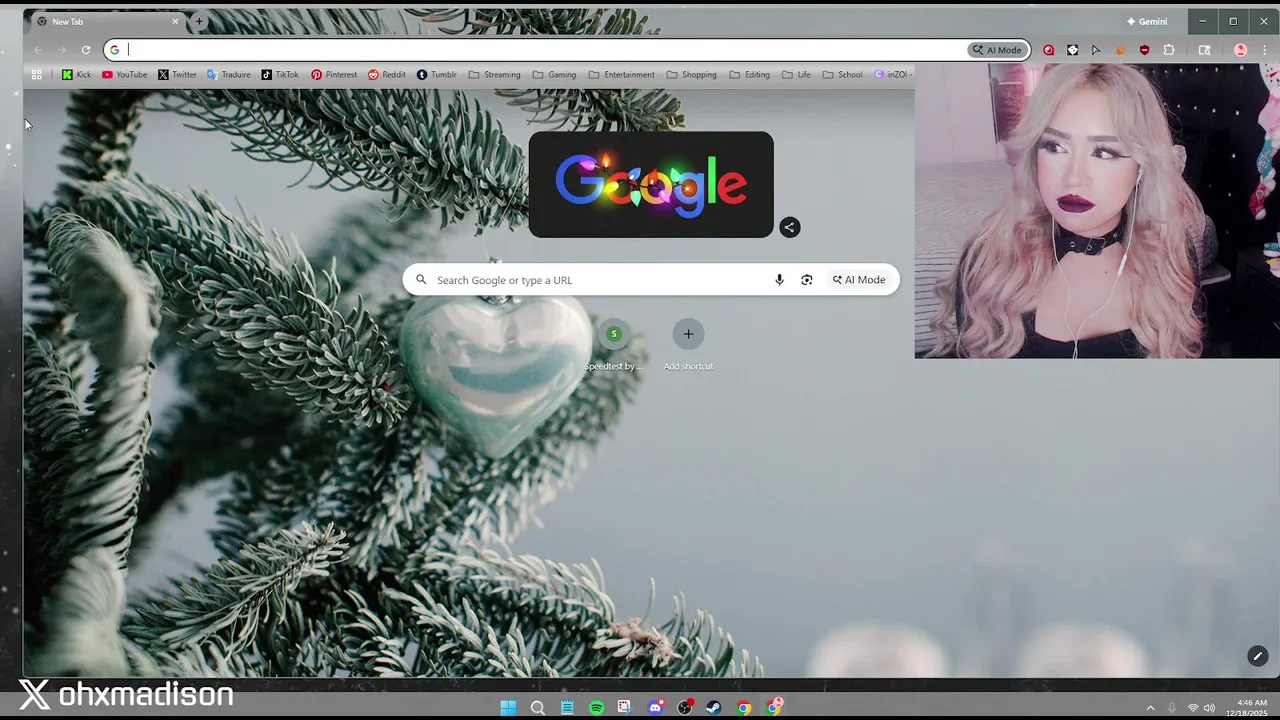Expand the Life bookmarks folder
The image size is (1280, 720).
(x=797, y=75)
